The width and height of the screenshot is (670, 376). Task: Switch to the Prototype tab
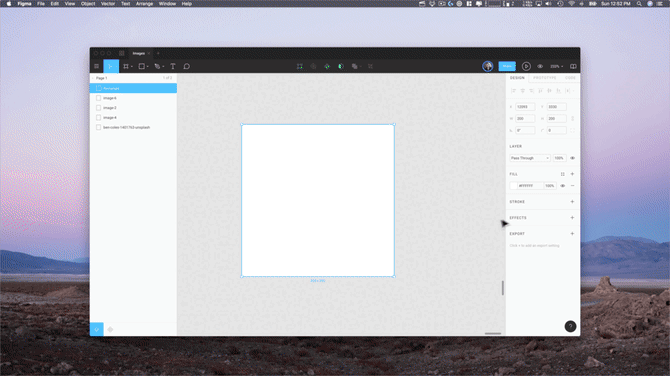(544, 78)
